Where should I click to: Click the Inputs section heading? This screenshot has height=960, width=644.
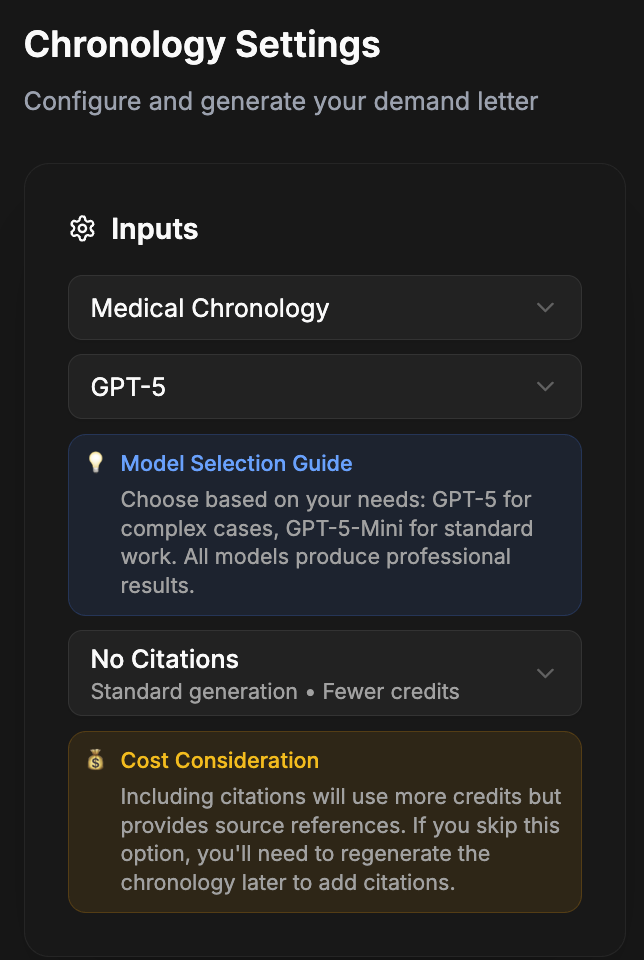pyautogui.click(x=154, y=229)
